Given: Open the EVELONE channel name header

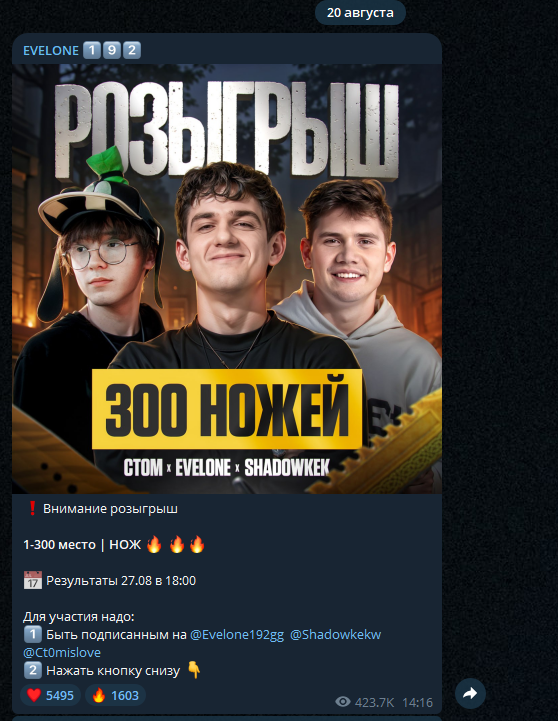Looking at the screenshot, I should point(51,51).
